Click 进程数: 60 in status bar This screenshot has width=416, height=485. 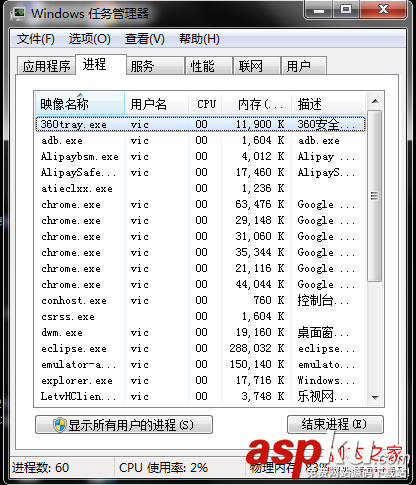[x=40, y=467]
